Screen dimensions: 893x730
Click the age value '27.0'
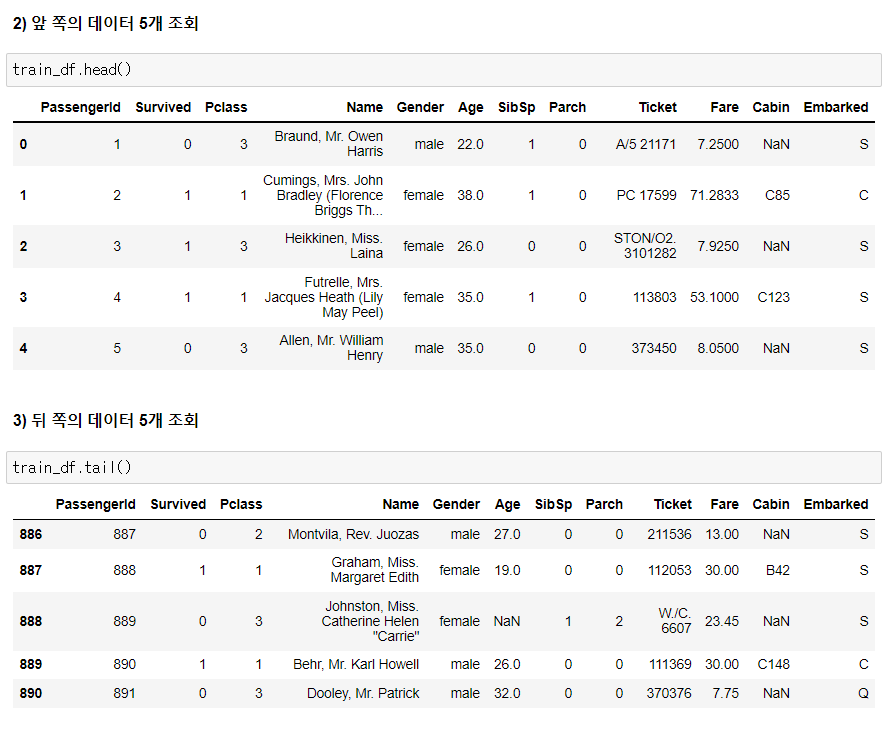pos(507,534)
